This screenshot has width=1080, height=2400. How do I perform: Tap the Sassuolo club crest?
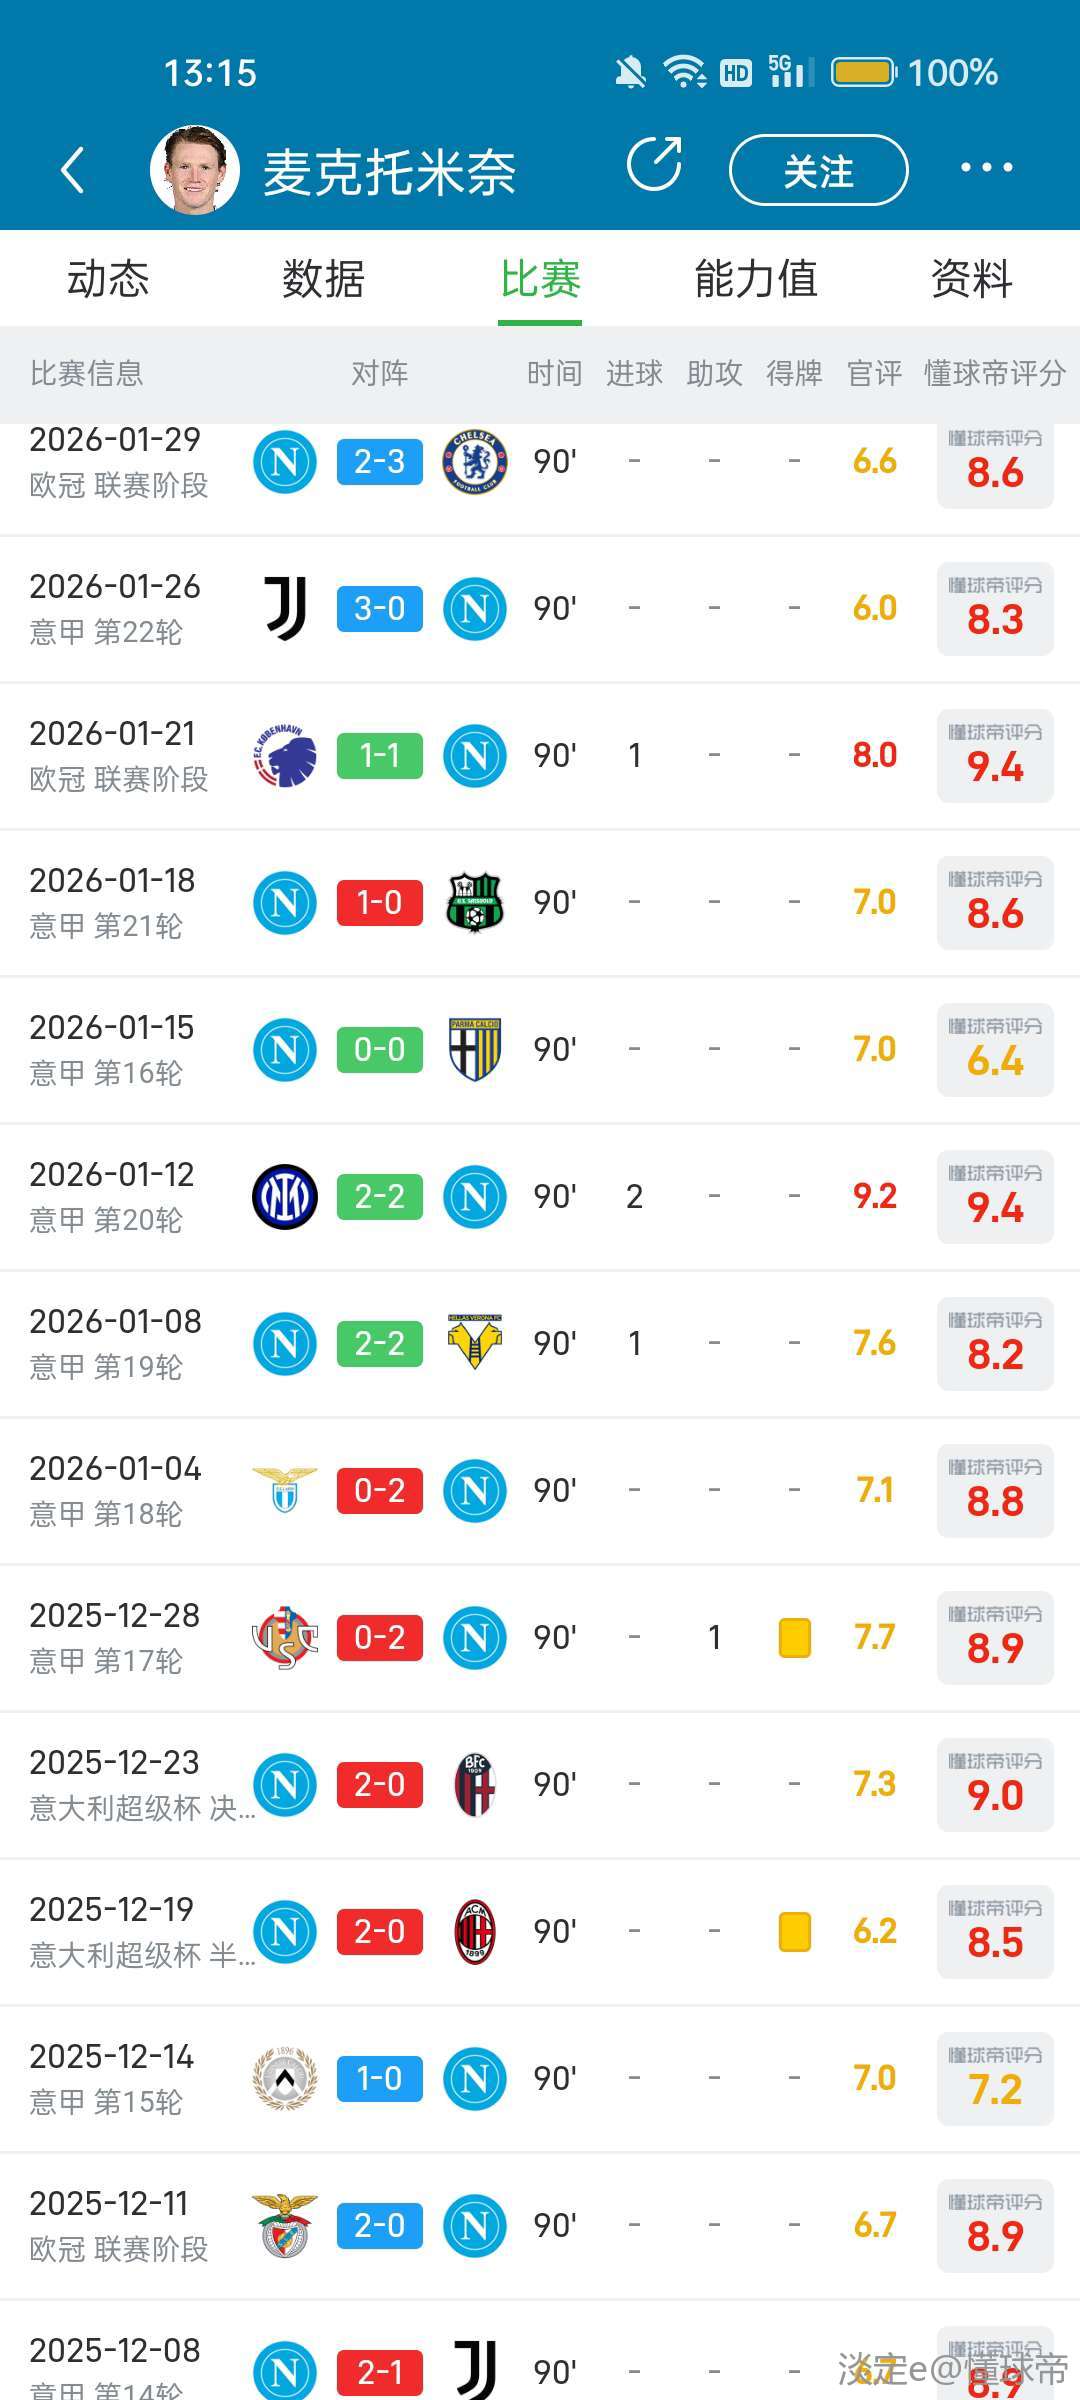pyautogui.click(x=475, y=902)
